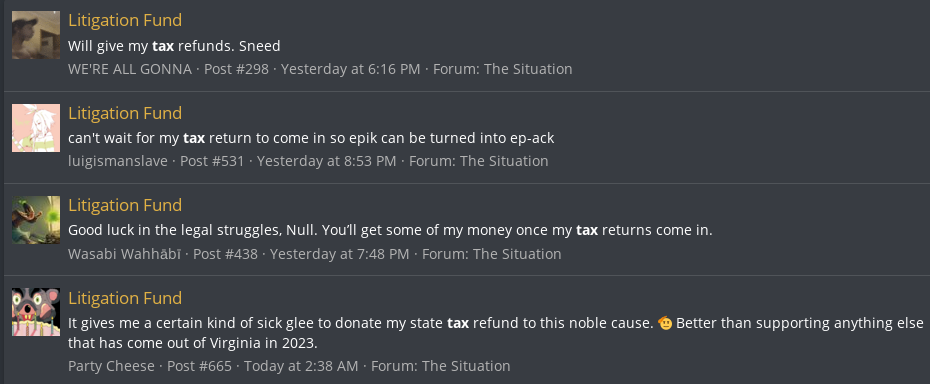This screenshot has height=384, width=930.
Task: Click the post snippet about ep-ack
Action: (x=311, y=138)
